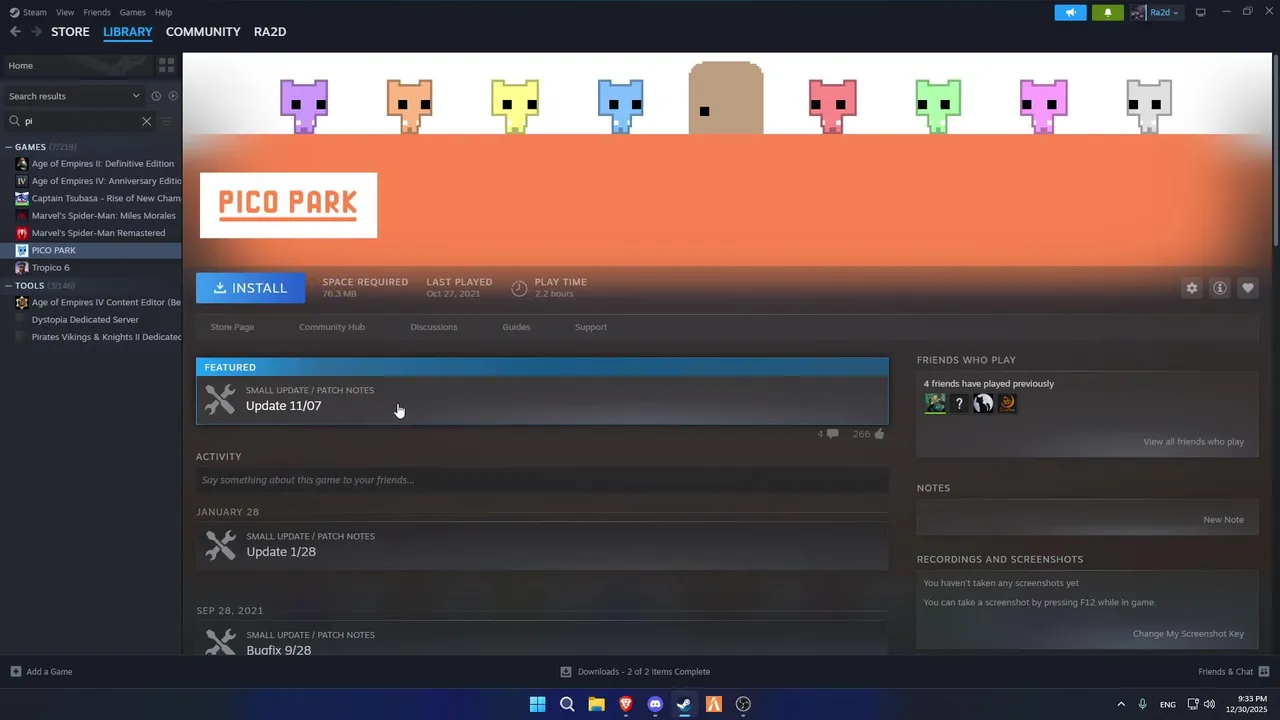Open PICO PARK manage gear icon
This screenshot has height=720, width=1280.
tap(1192, 288)
